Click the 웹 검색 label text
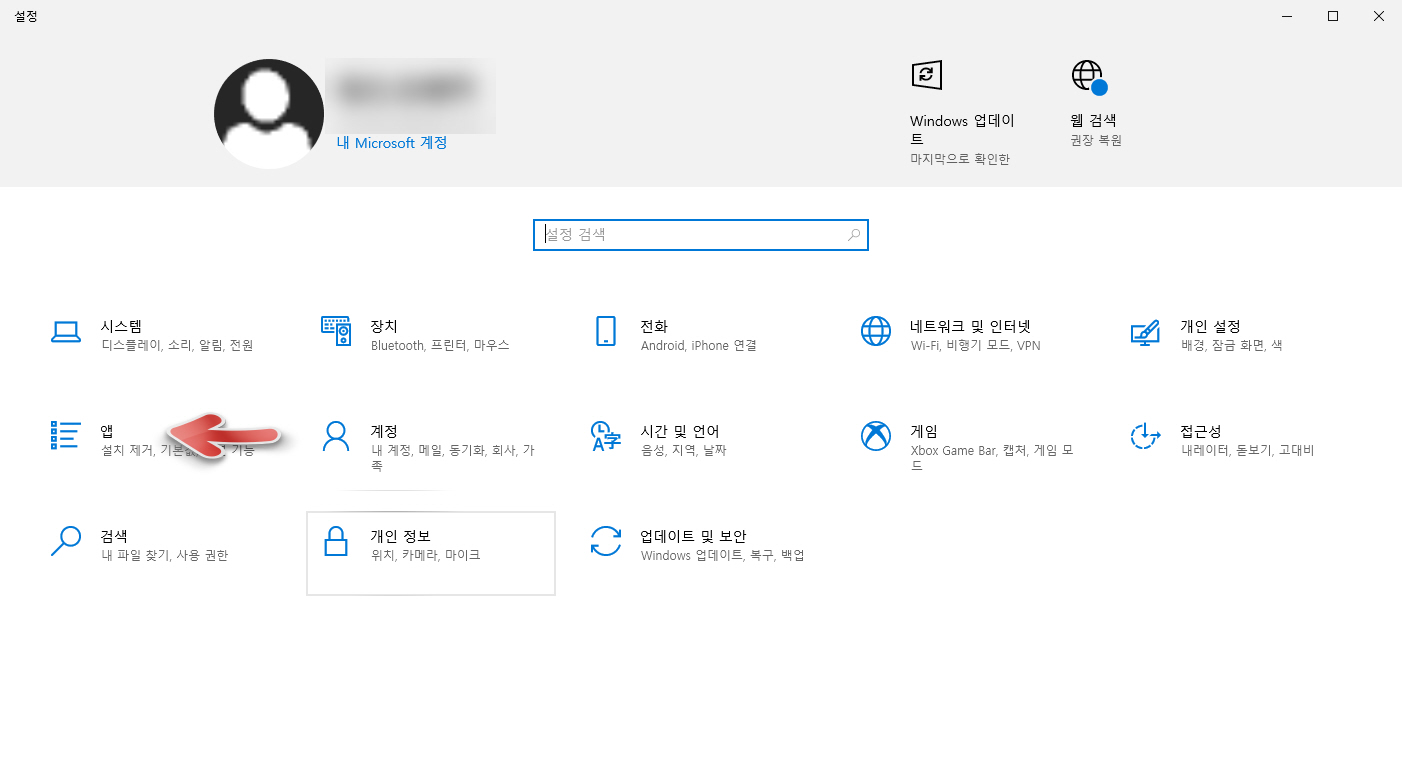 tap(1093, 120)
